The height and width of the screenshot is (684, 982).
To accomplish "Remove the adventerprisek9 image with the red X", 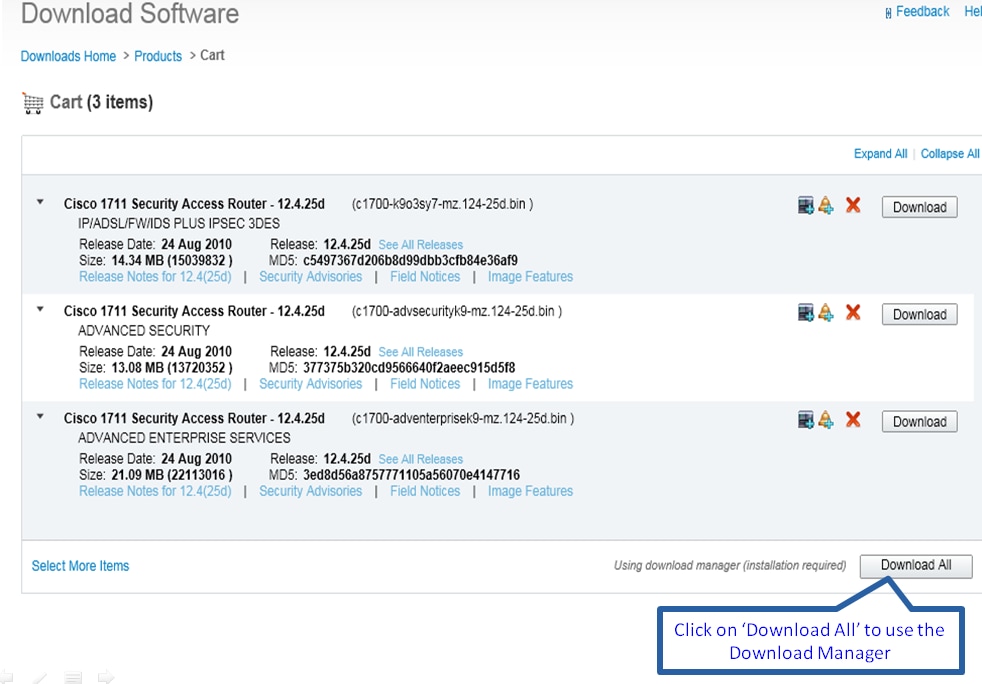I will (x=852, y=419).
